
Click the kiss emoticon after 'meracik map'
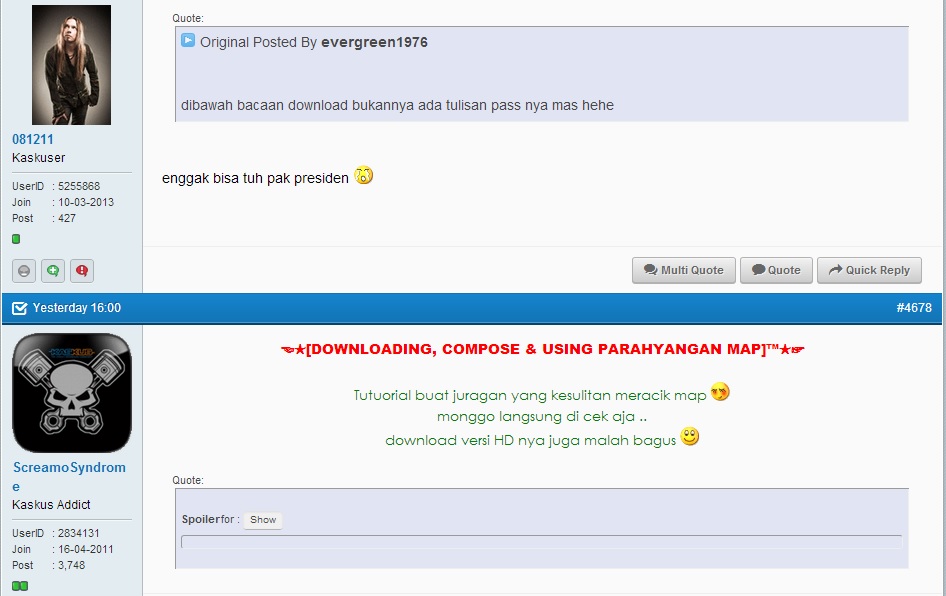click(x=720, y=393)
